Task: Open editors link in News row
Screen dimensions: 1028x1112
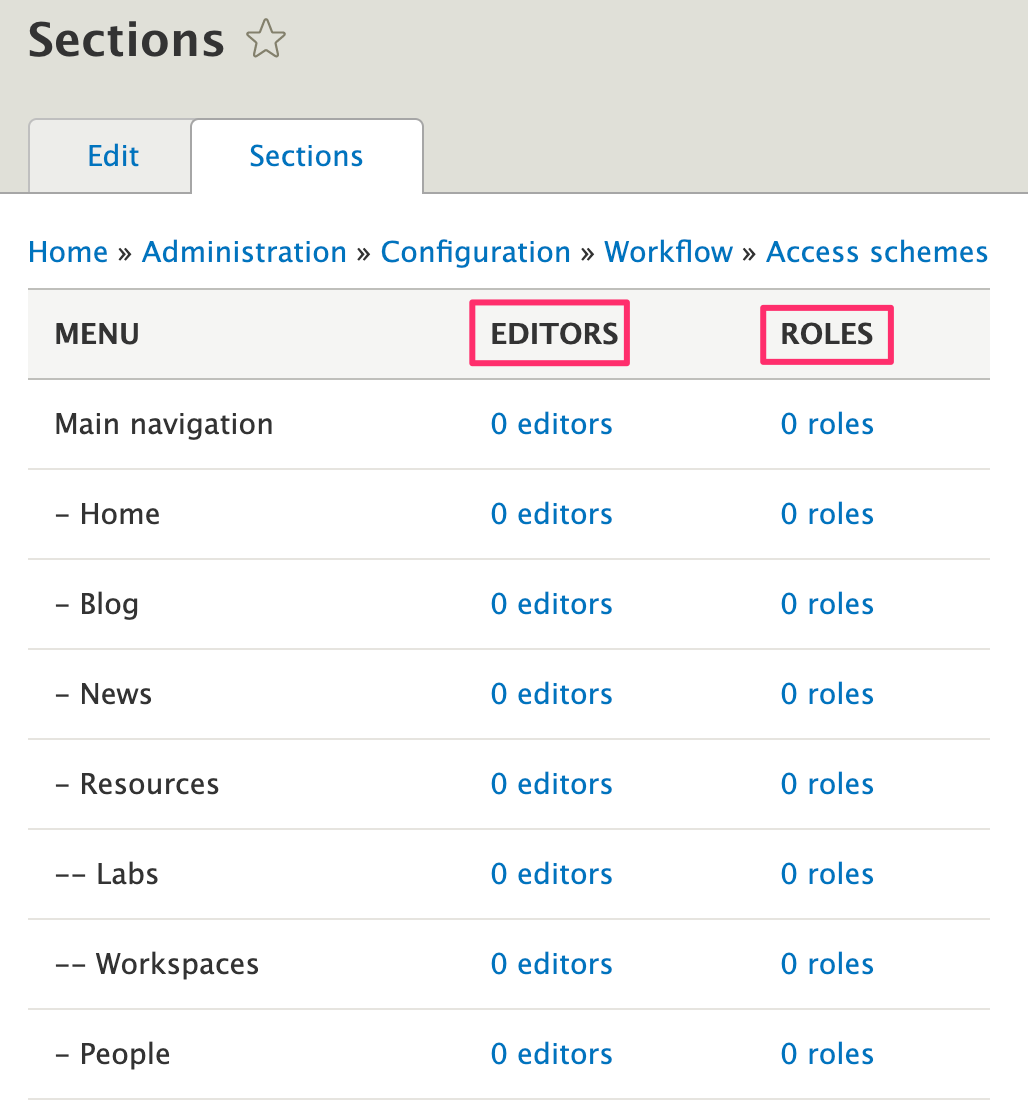Action: tap(551, 694)
